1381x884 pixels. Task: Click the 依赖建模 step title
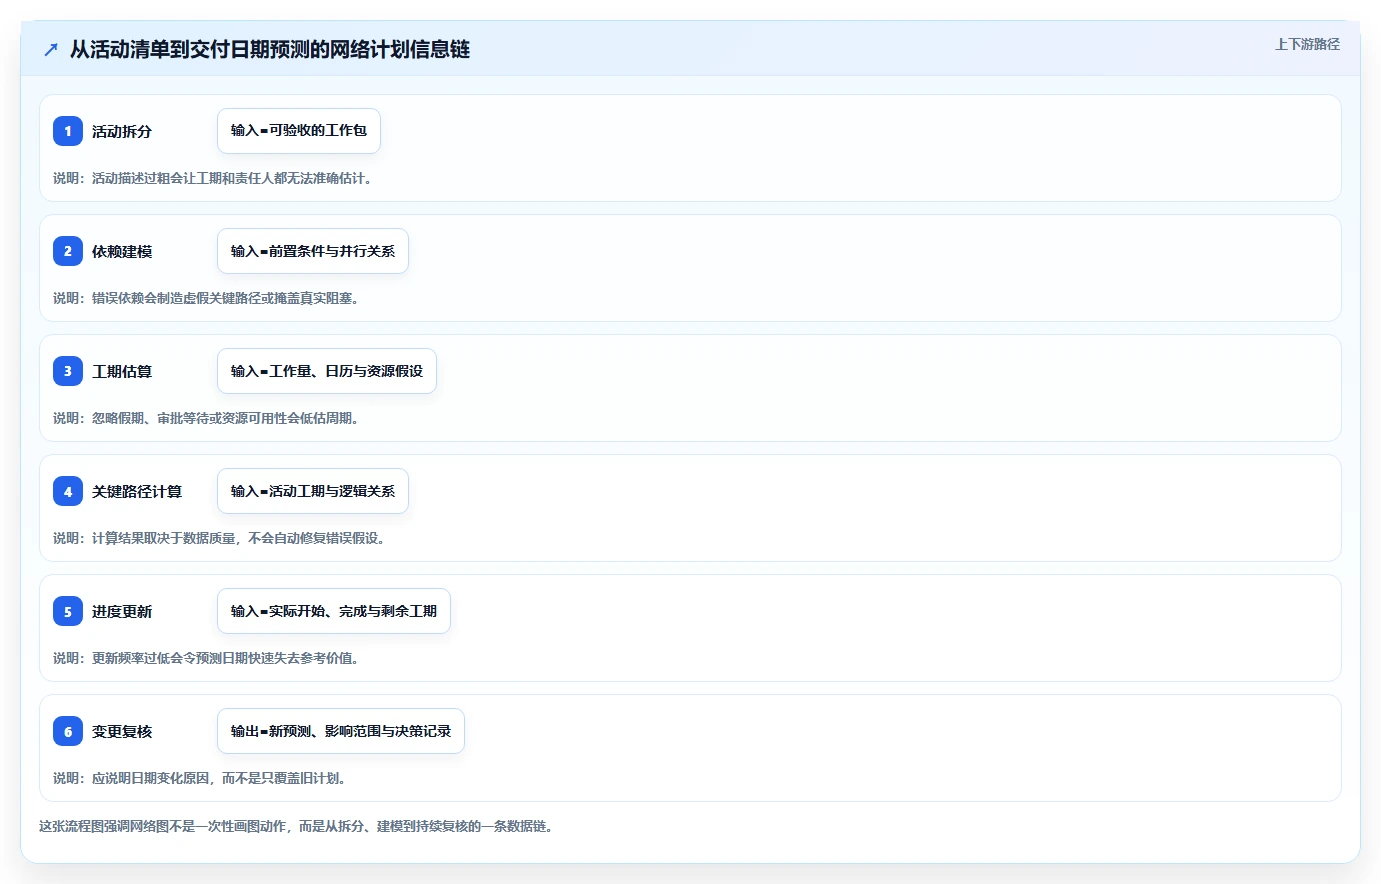tap(122, 251)
